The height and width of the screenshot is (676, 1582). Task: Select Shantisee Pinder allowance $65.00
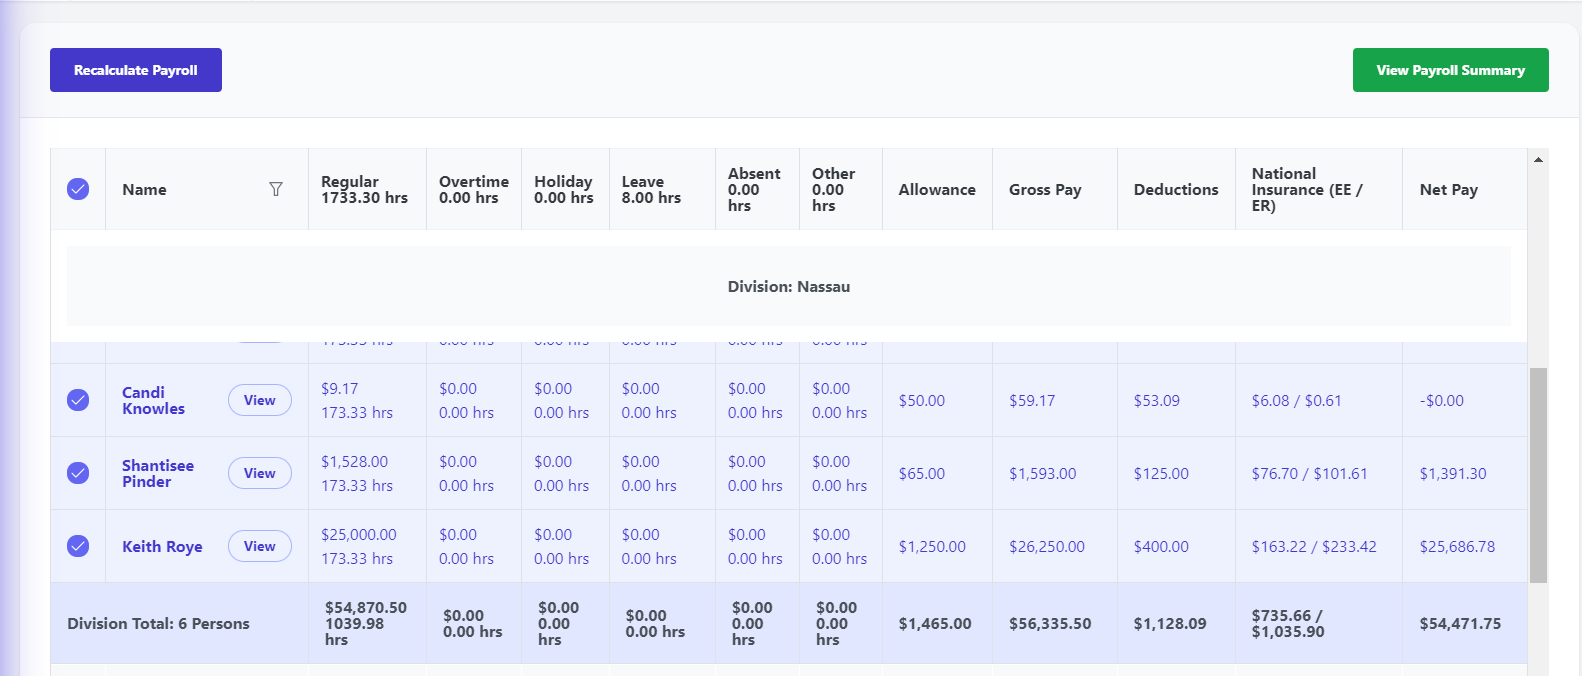922,473
